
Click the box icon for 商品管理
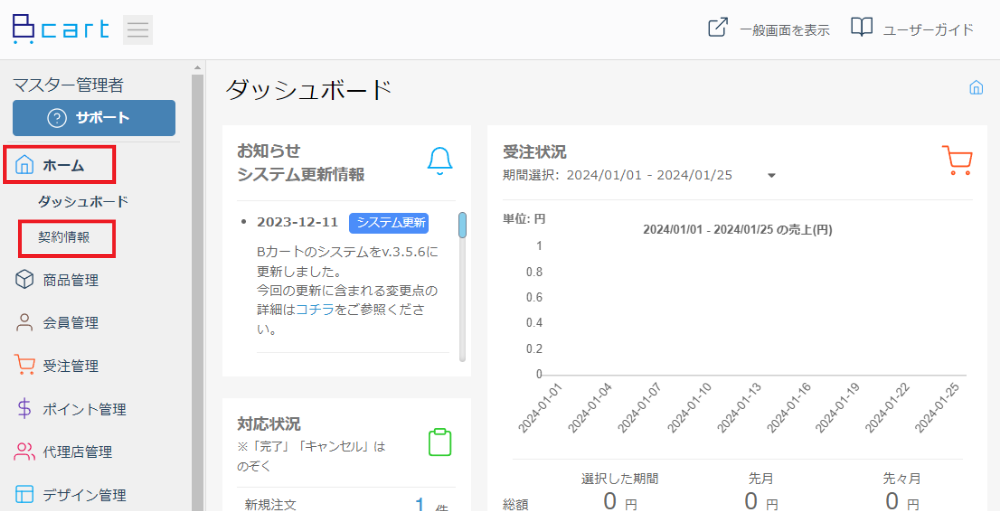[24, 280]
